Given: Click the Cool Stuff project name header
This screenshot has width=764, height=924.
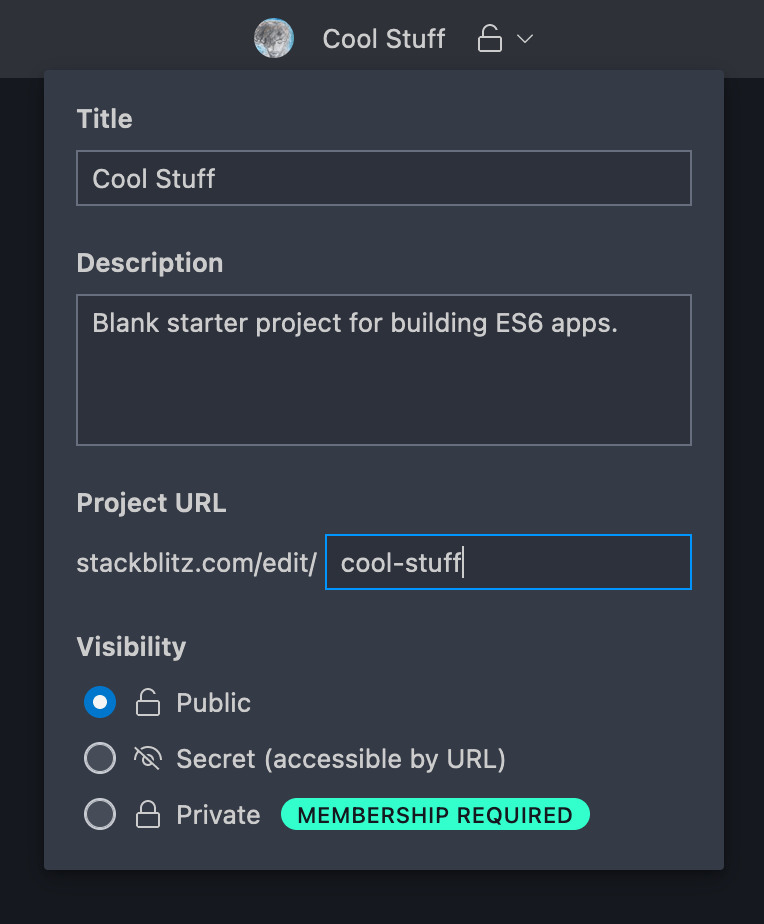Looking at the screenshot, I should point(384,39).
